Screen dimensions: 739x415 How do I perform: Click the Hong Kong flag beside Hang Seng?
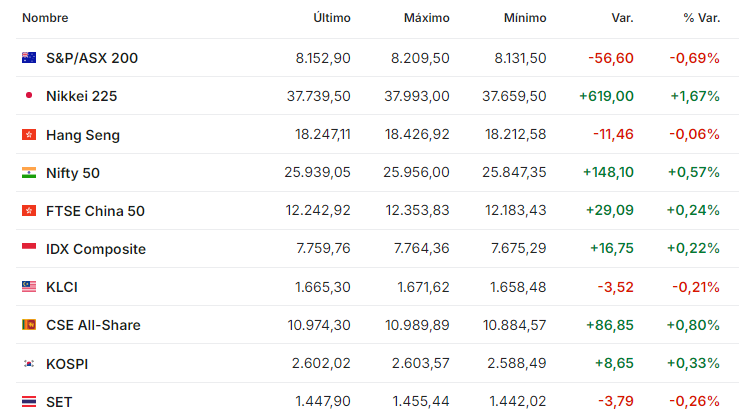(29, 135)
